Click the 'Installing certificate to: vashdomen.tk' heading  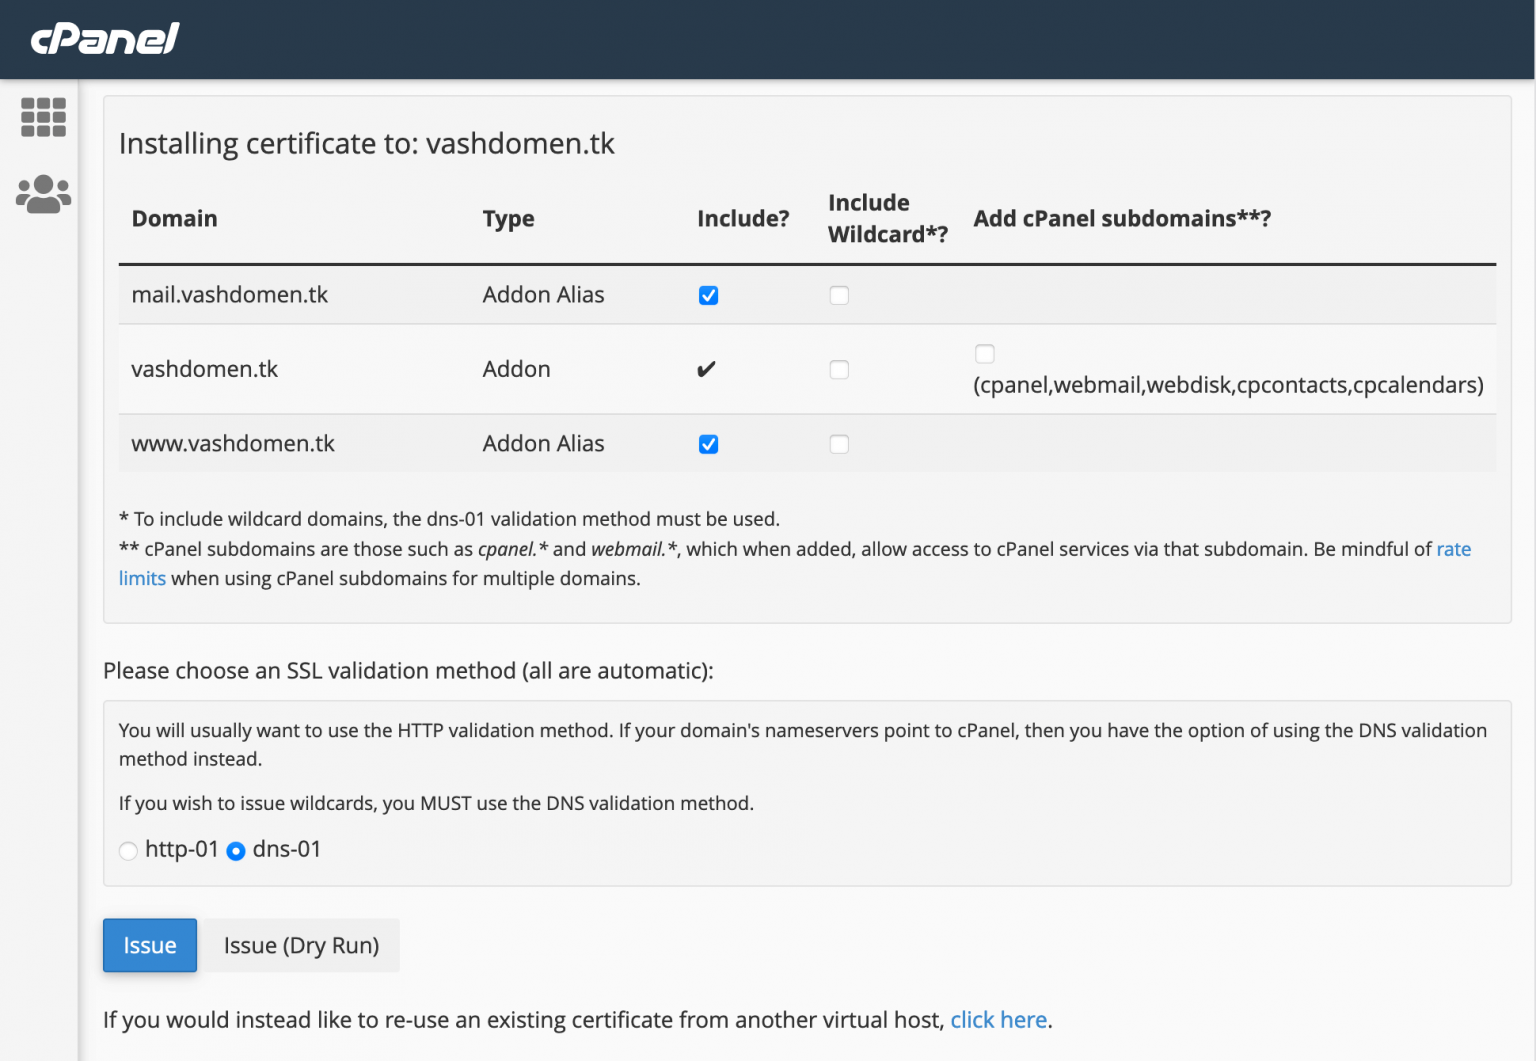coord(366,144)
